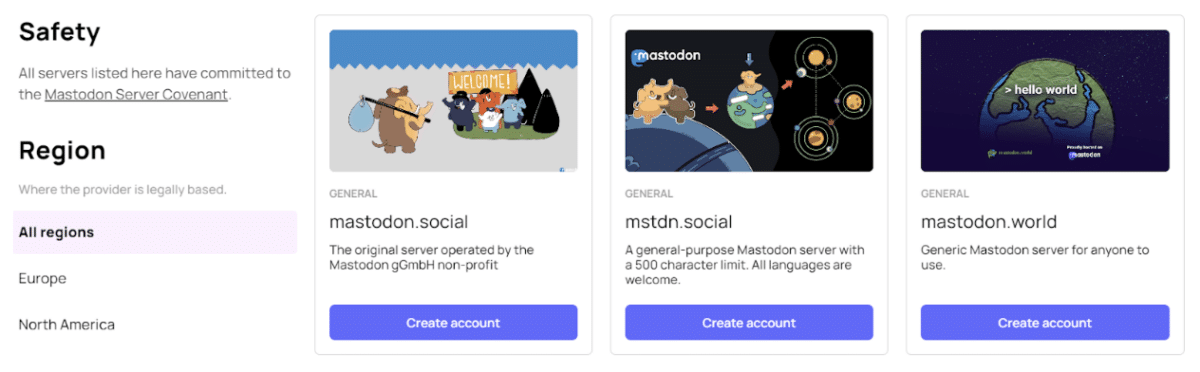Screen dimensions: 1200x372
Task: Click the WELCOME sign in mastodon.social banner
Action: pyautogui.click(x=481, y=79)
